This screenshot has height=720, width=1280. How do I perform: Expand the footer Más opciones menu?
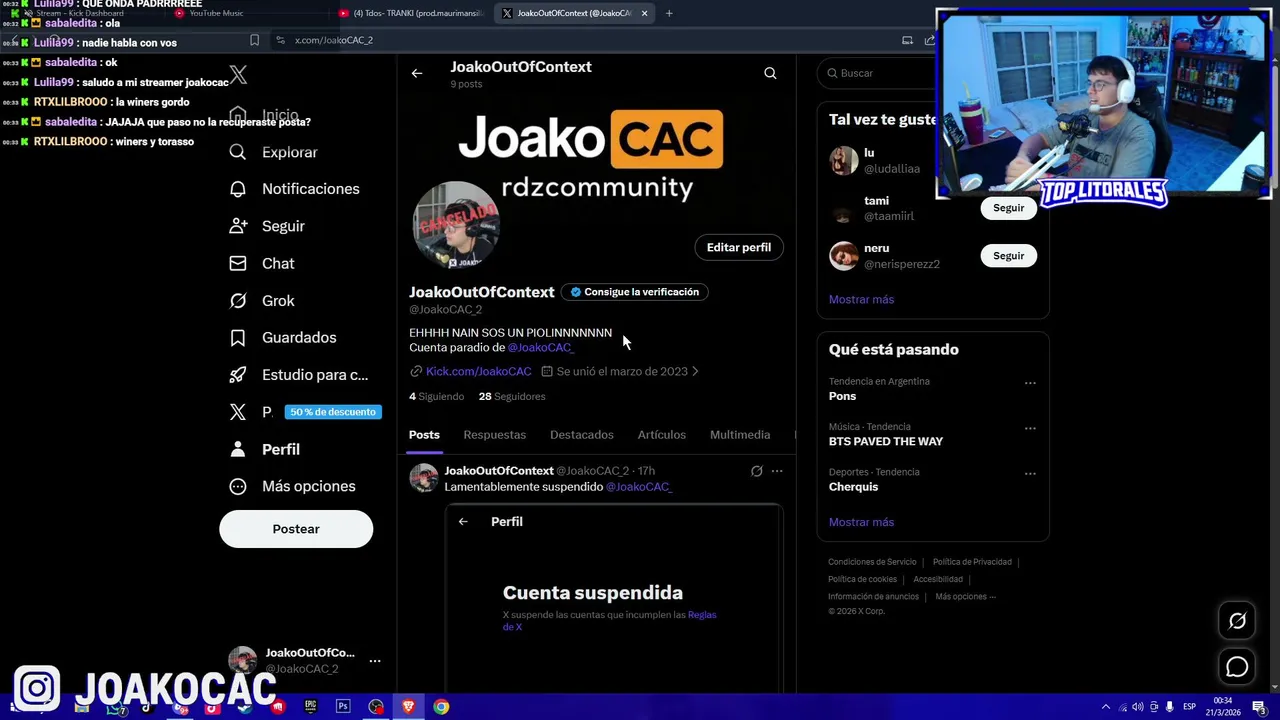click(965, 597)
